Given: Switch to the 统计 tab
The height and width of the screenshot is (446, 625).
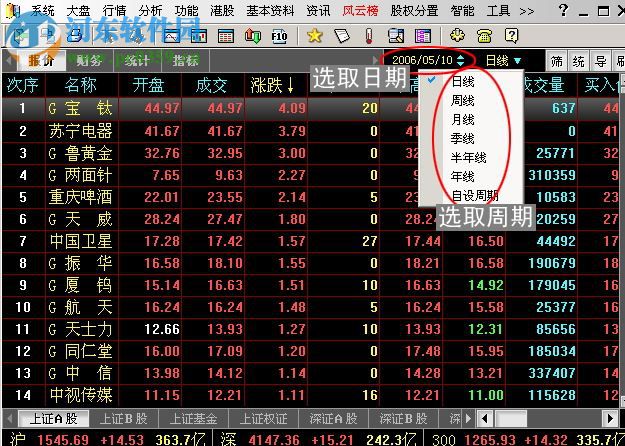Looking at the screenshot, I should 137,61.
